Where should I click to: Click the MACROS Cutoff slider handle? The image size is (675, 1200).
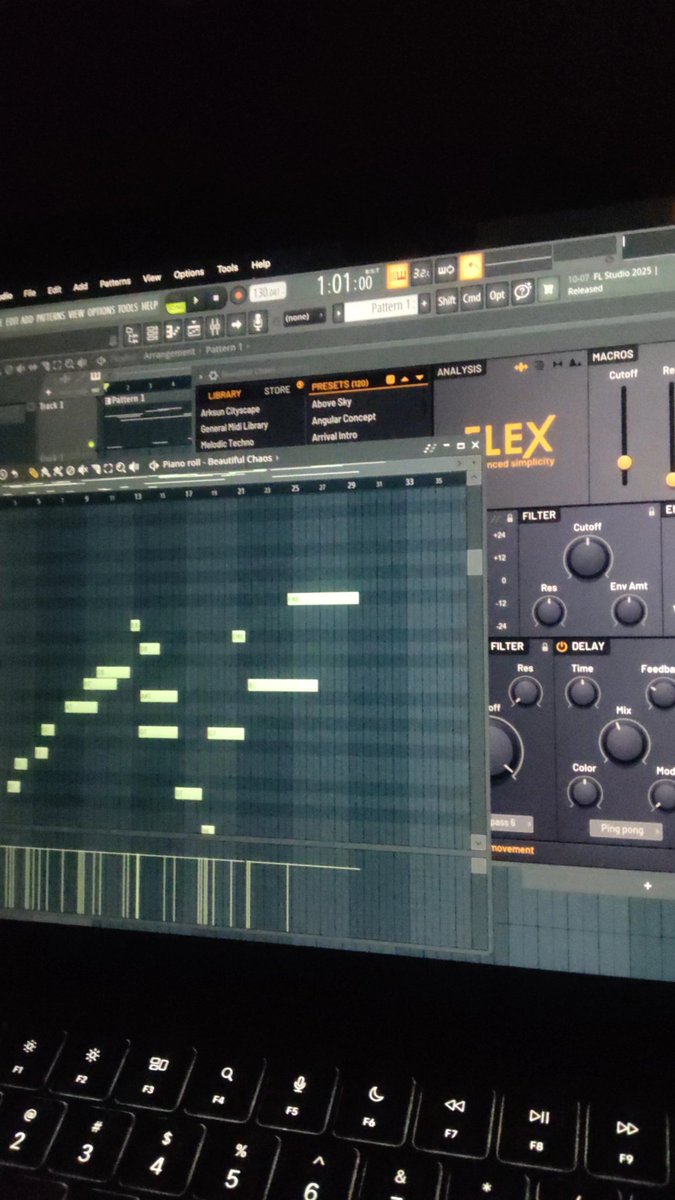point(624,462)
